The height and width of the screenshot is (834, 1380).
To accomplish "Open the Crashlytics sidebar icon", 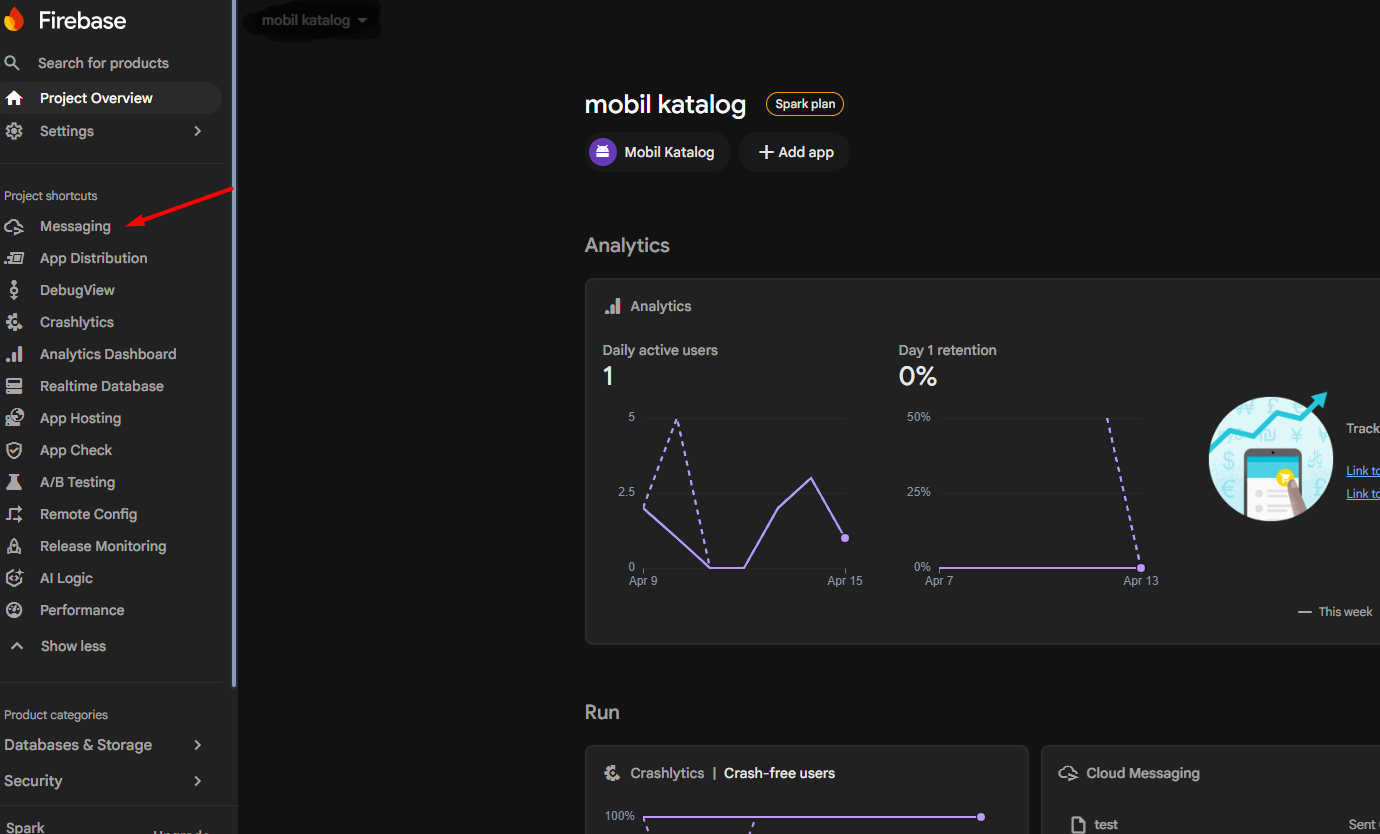I will [x=14, y=322].
